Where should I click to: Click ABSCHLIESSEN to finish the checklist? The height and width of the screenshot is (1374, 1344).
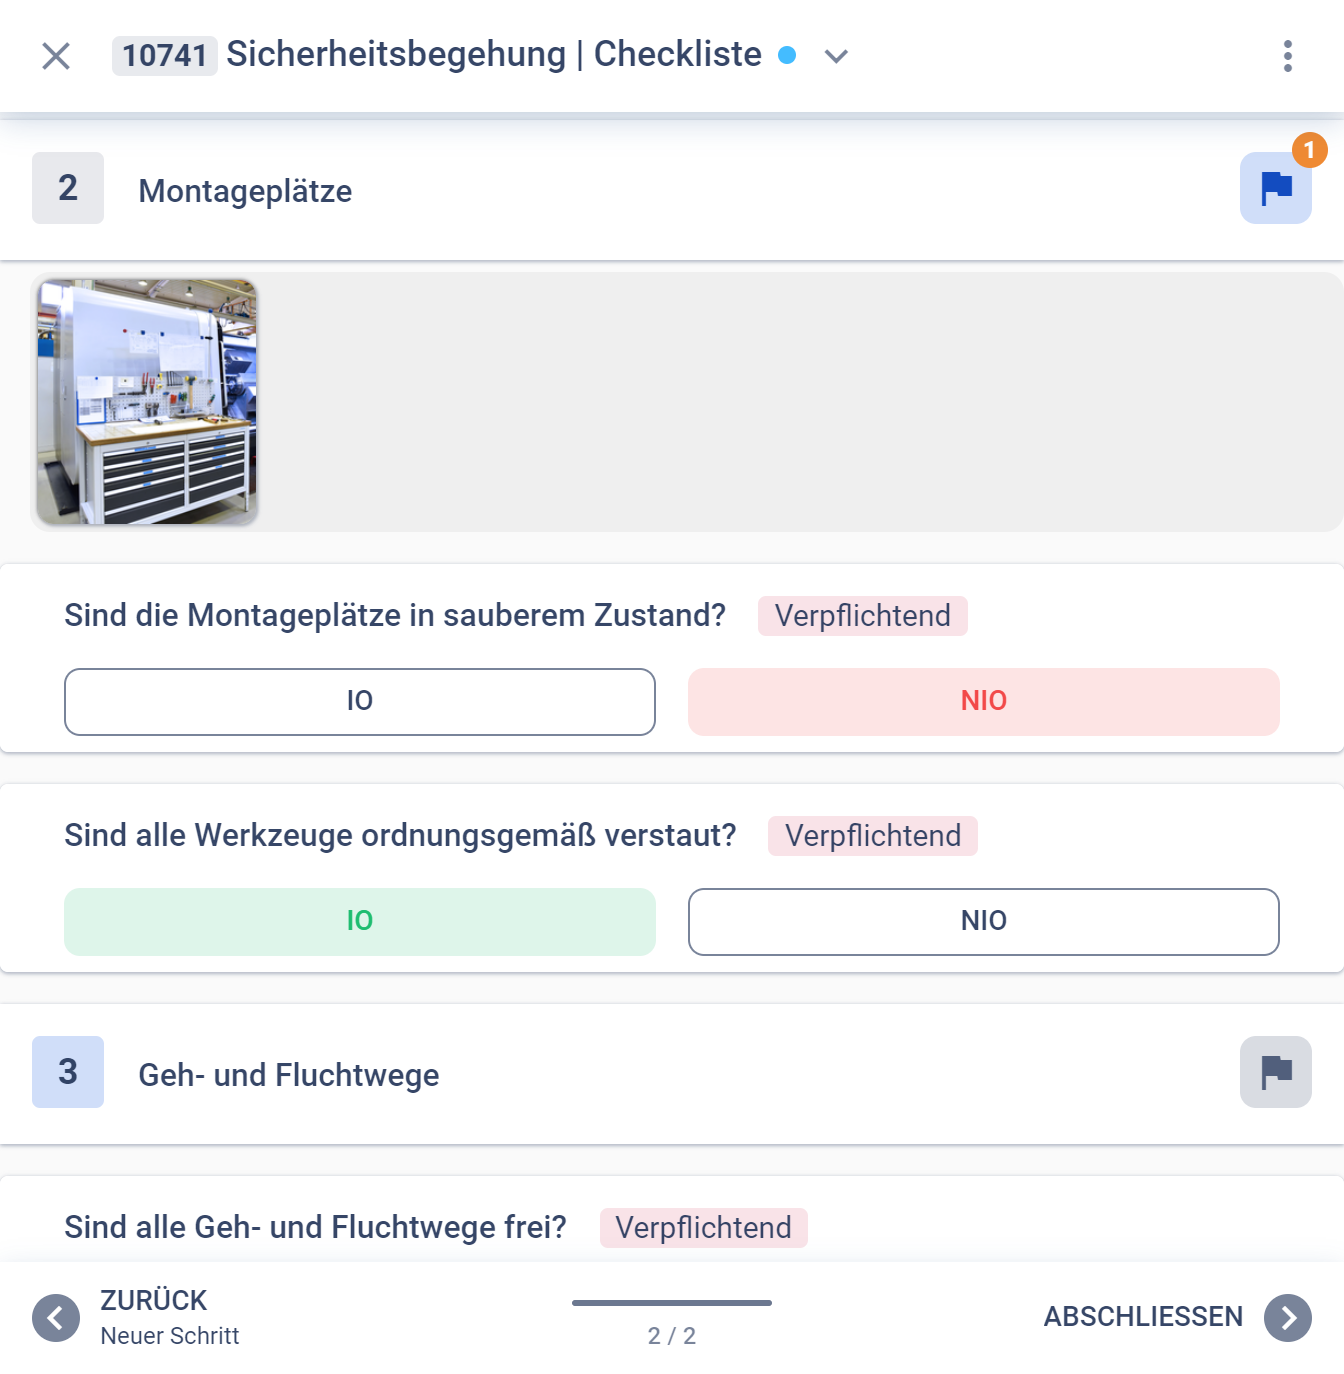click(1143, 1317)
